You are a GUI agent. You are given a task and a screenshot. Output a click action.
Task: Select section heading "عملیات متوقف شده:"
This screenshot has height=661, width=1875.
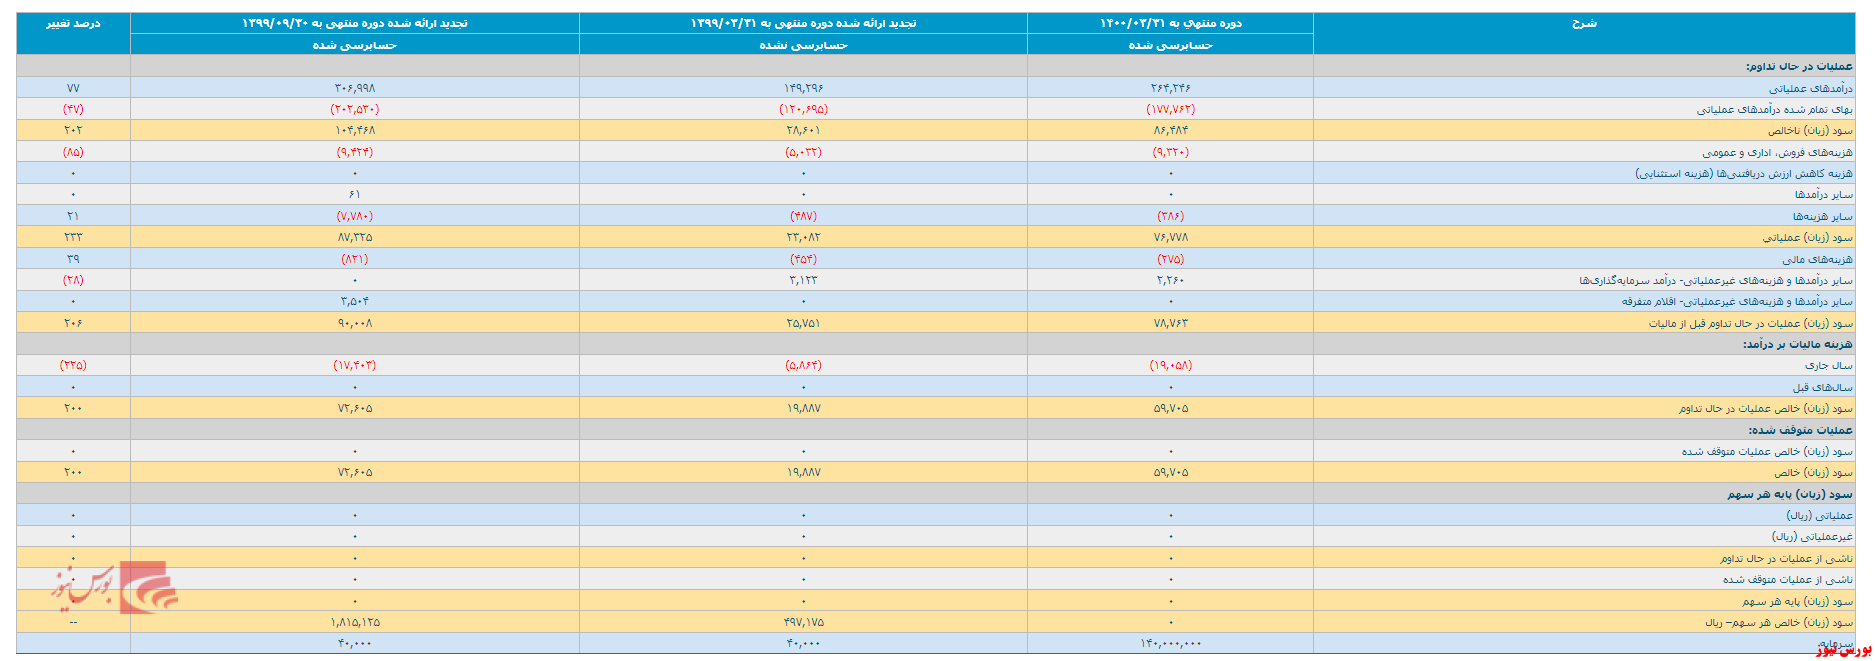coord(1801,430)
